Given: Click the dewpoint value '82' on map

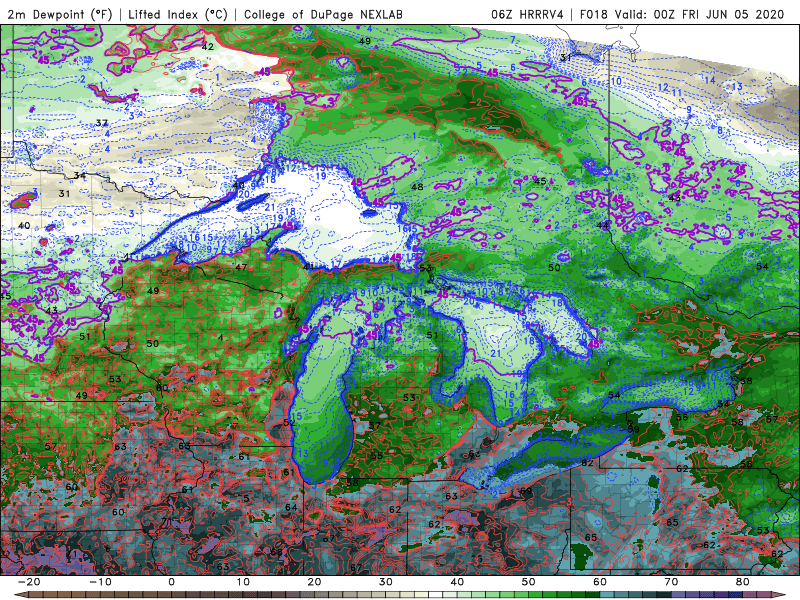Looking at the screenshot, I should point(587,463).
